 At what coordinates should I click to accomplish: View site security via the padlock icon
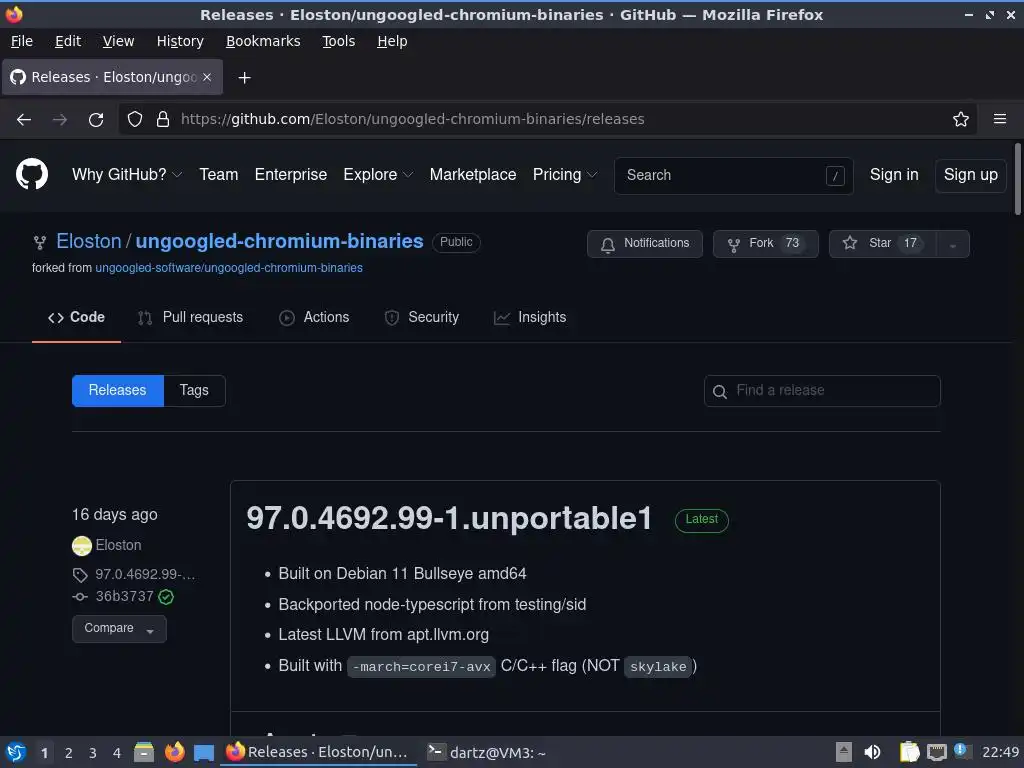163,120
